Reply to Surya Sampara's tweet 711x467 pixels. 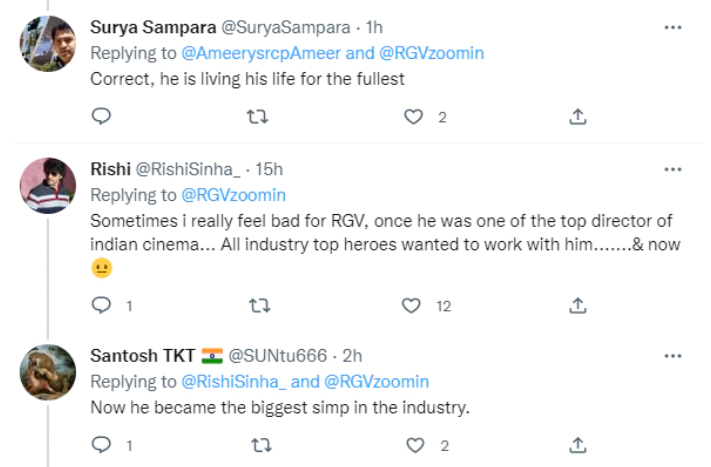point(100,117)
